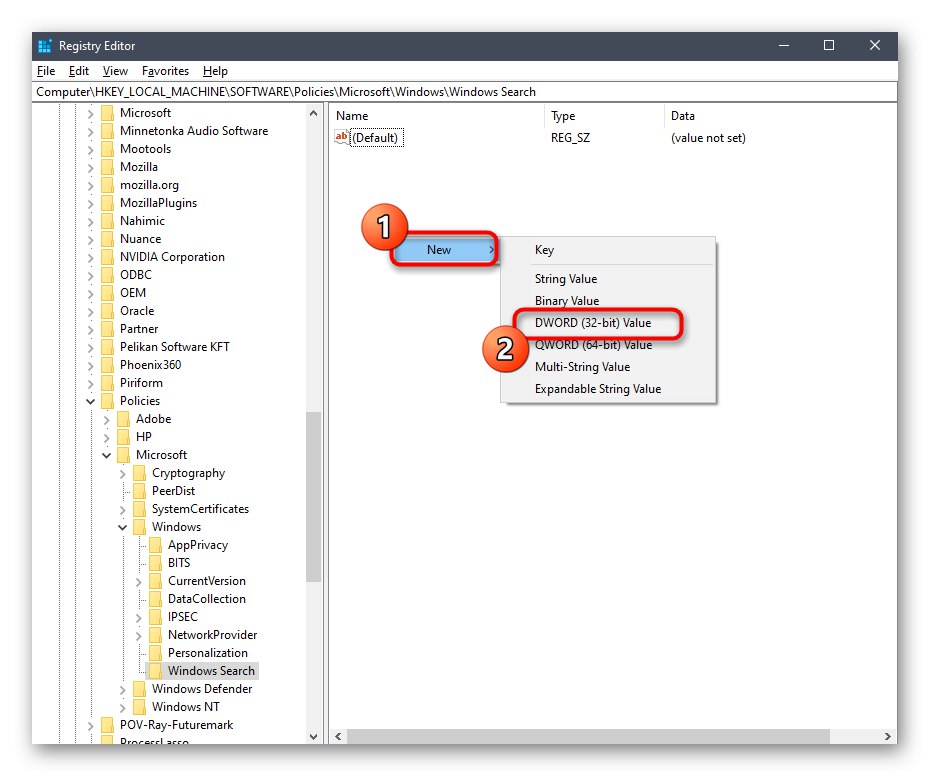Click the Registry Editor title bar icon
The width and height of the screenshot is (930, 776).
44,46
